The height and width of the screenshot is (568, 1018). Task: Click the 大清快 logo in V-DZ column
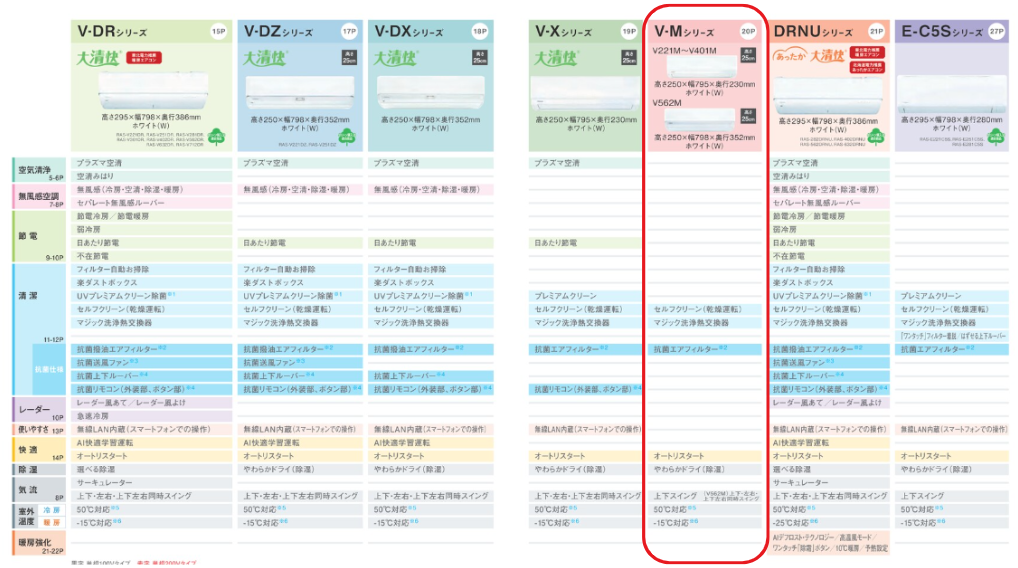(265, 58)
